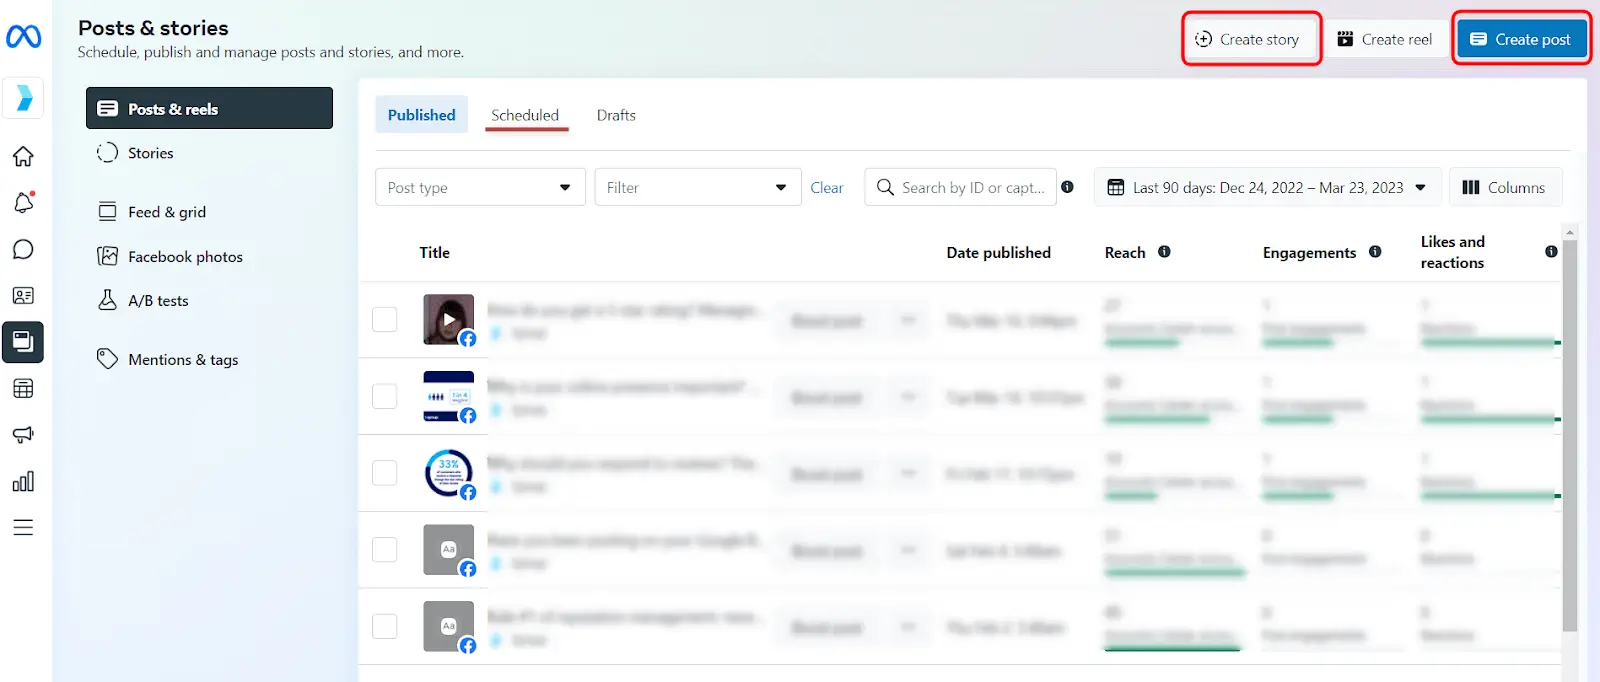This screenshot has height=682, width=1600.
Task: Click the calendar icon in date range
Action: coord(1116,187)
